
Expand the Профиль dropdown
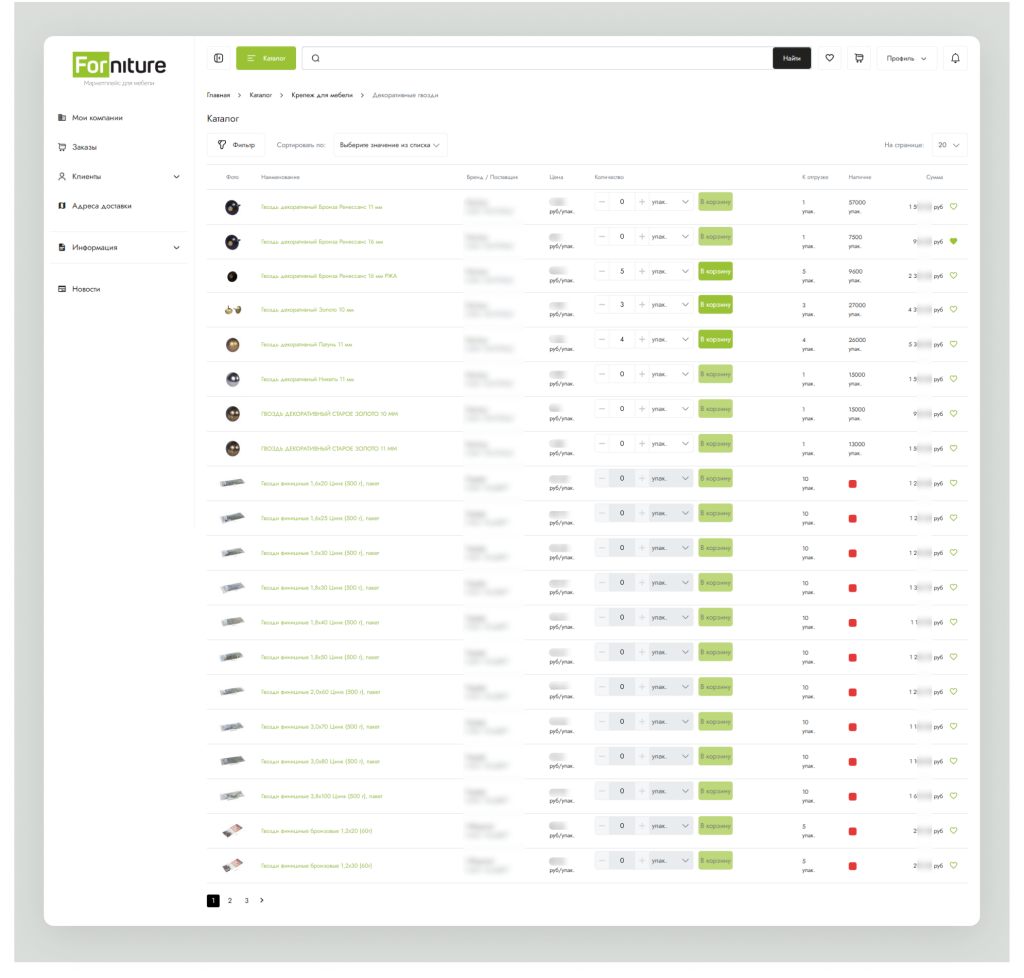[x=907, y=58]
